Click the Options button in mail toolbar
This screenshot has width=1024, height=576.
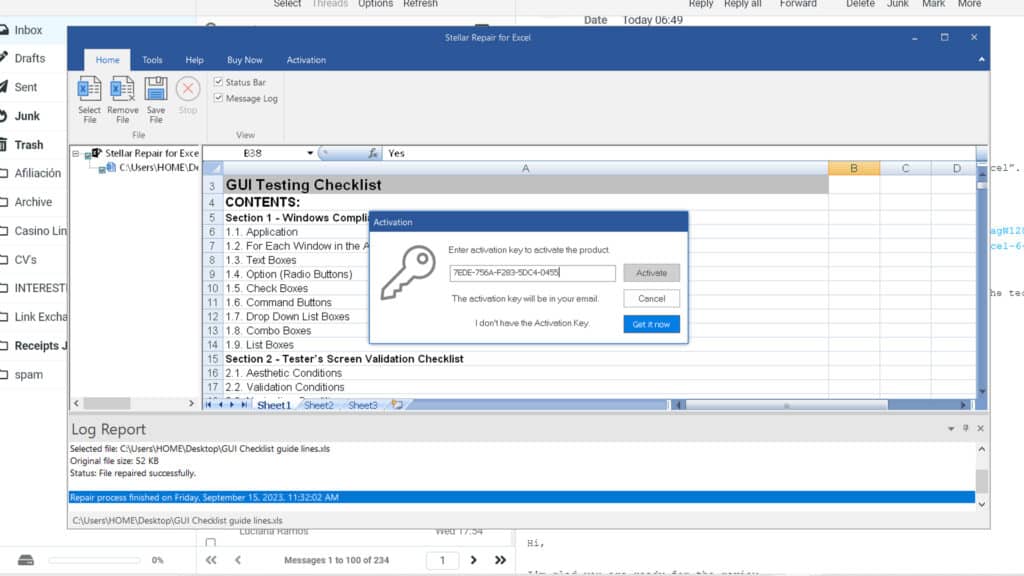click(375, 4)
